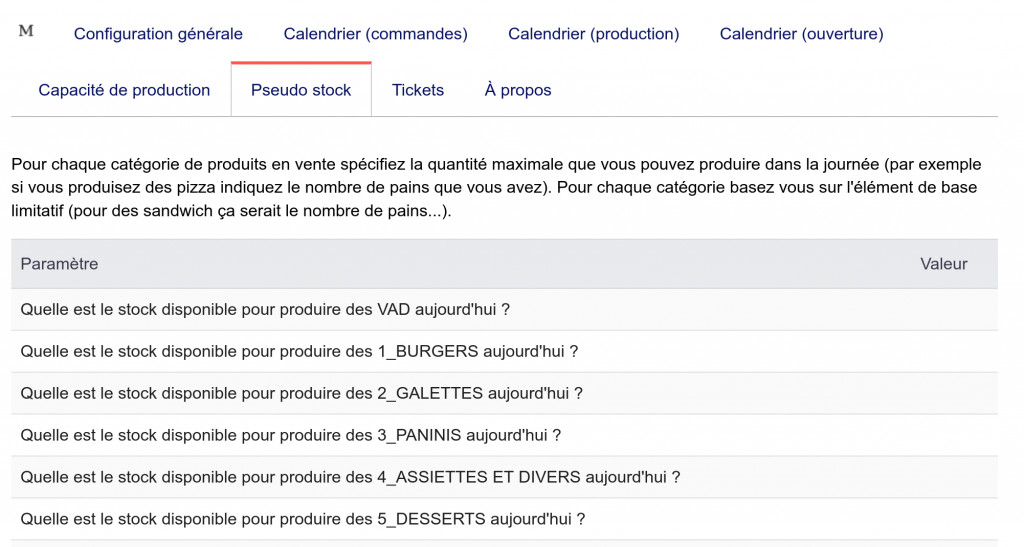Go to Calendrier (ouverture) tab
Viewport: 1024px width, 547px height.
click(x=801, y=34)
